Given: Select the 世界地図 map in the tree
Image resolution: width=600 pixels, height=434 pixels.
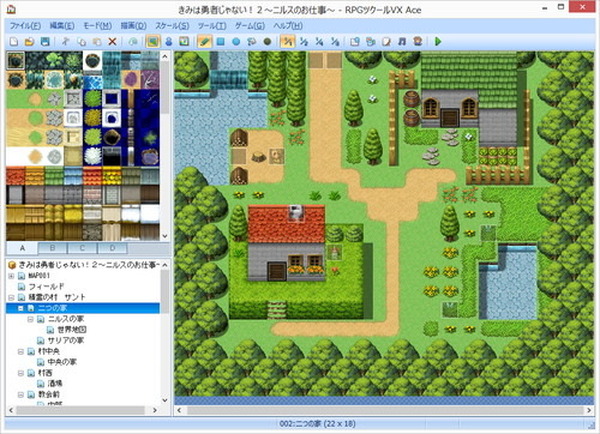Looking at the screenshot, I should click(x=72, y=330).
